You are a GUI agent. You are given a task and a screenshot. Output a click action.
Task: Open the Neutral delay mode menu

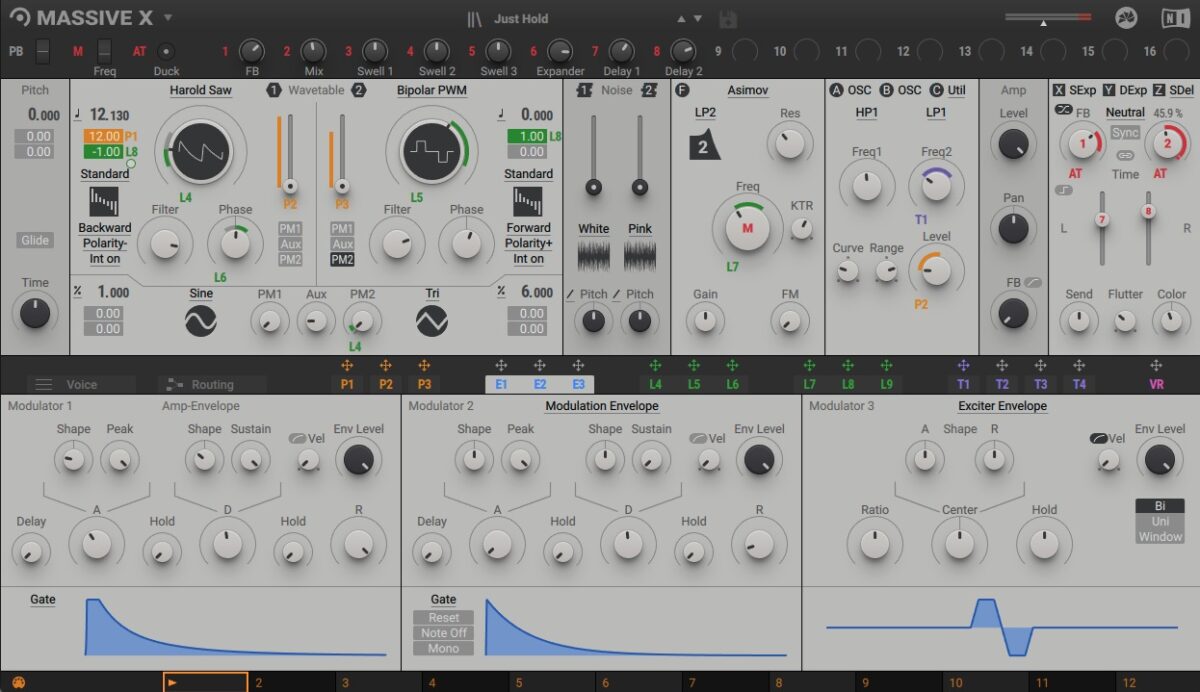click(1125, 113)
